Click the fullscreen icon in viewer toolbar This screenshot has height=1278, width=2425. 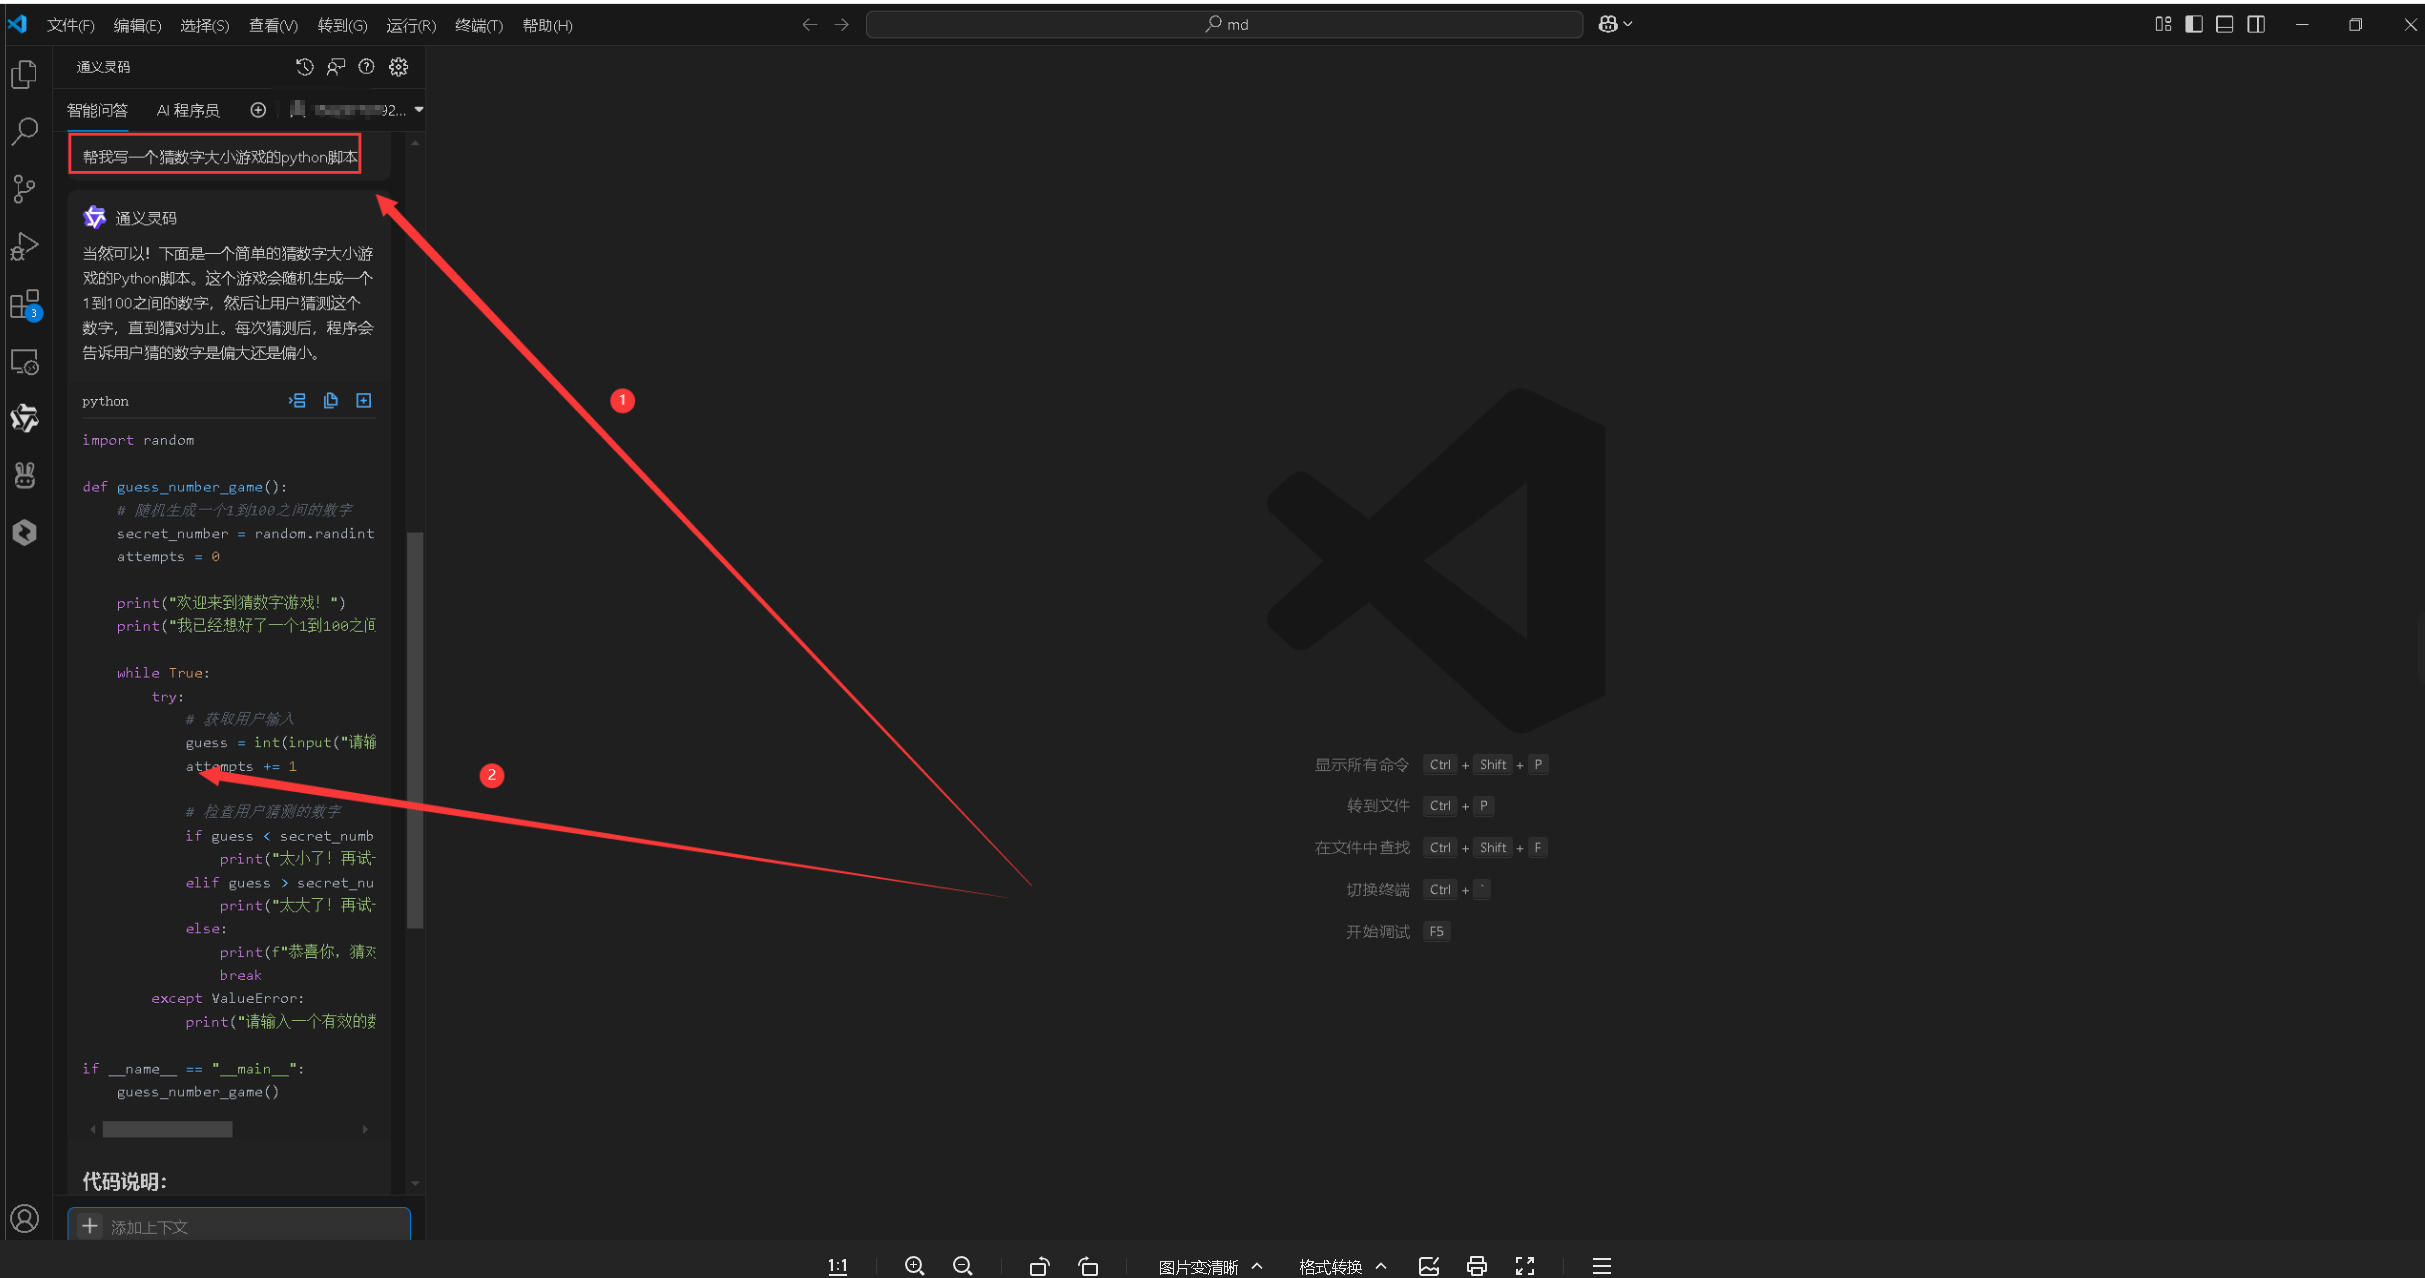point(1525,1266)
